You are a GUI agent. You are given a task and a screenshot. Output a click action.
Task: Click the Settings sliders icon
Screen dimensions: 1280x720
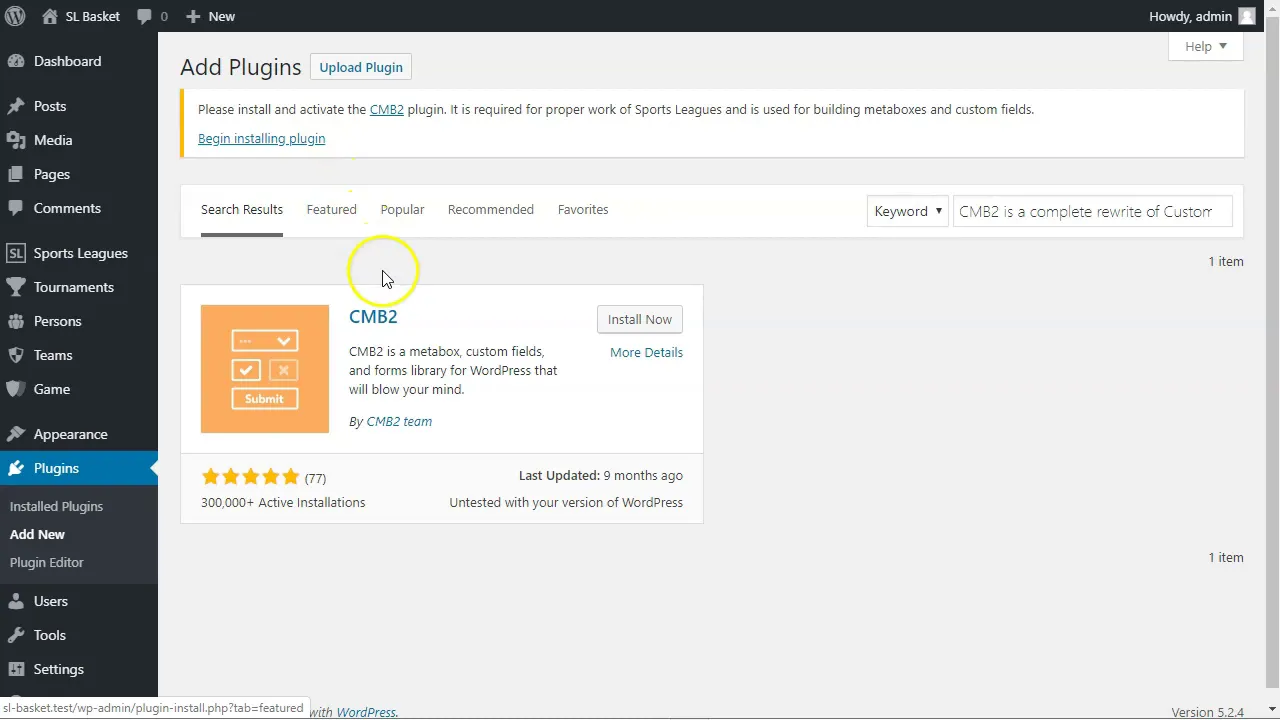[15, 669]
